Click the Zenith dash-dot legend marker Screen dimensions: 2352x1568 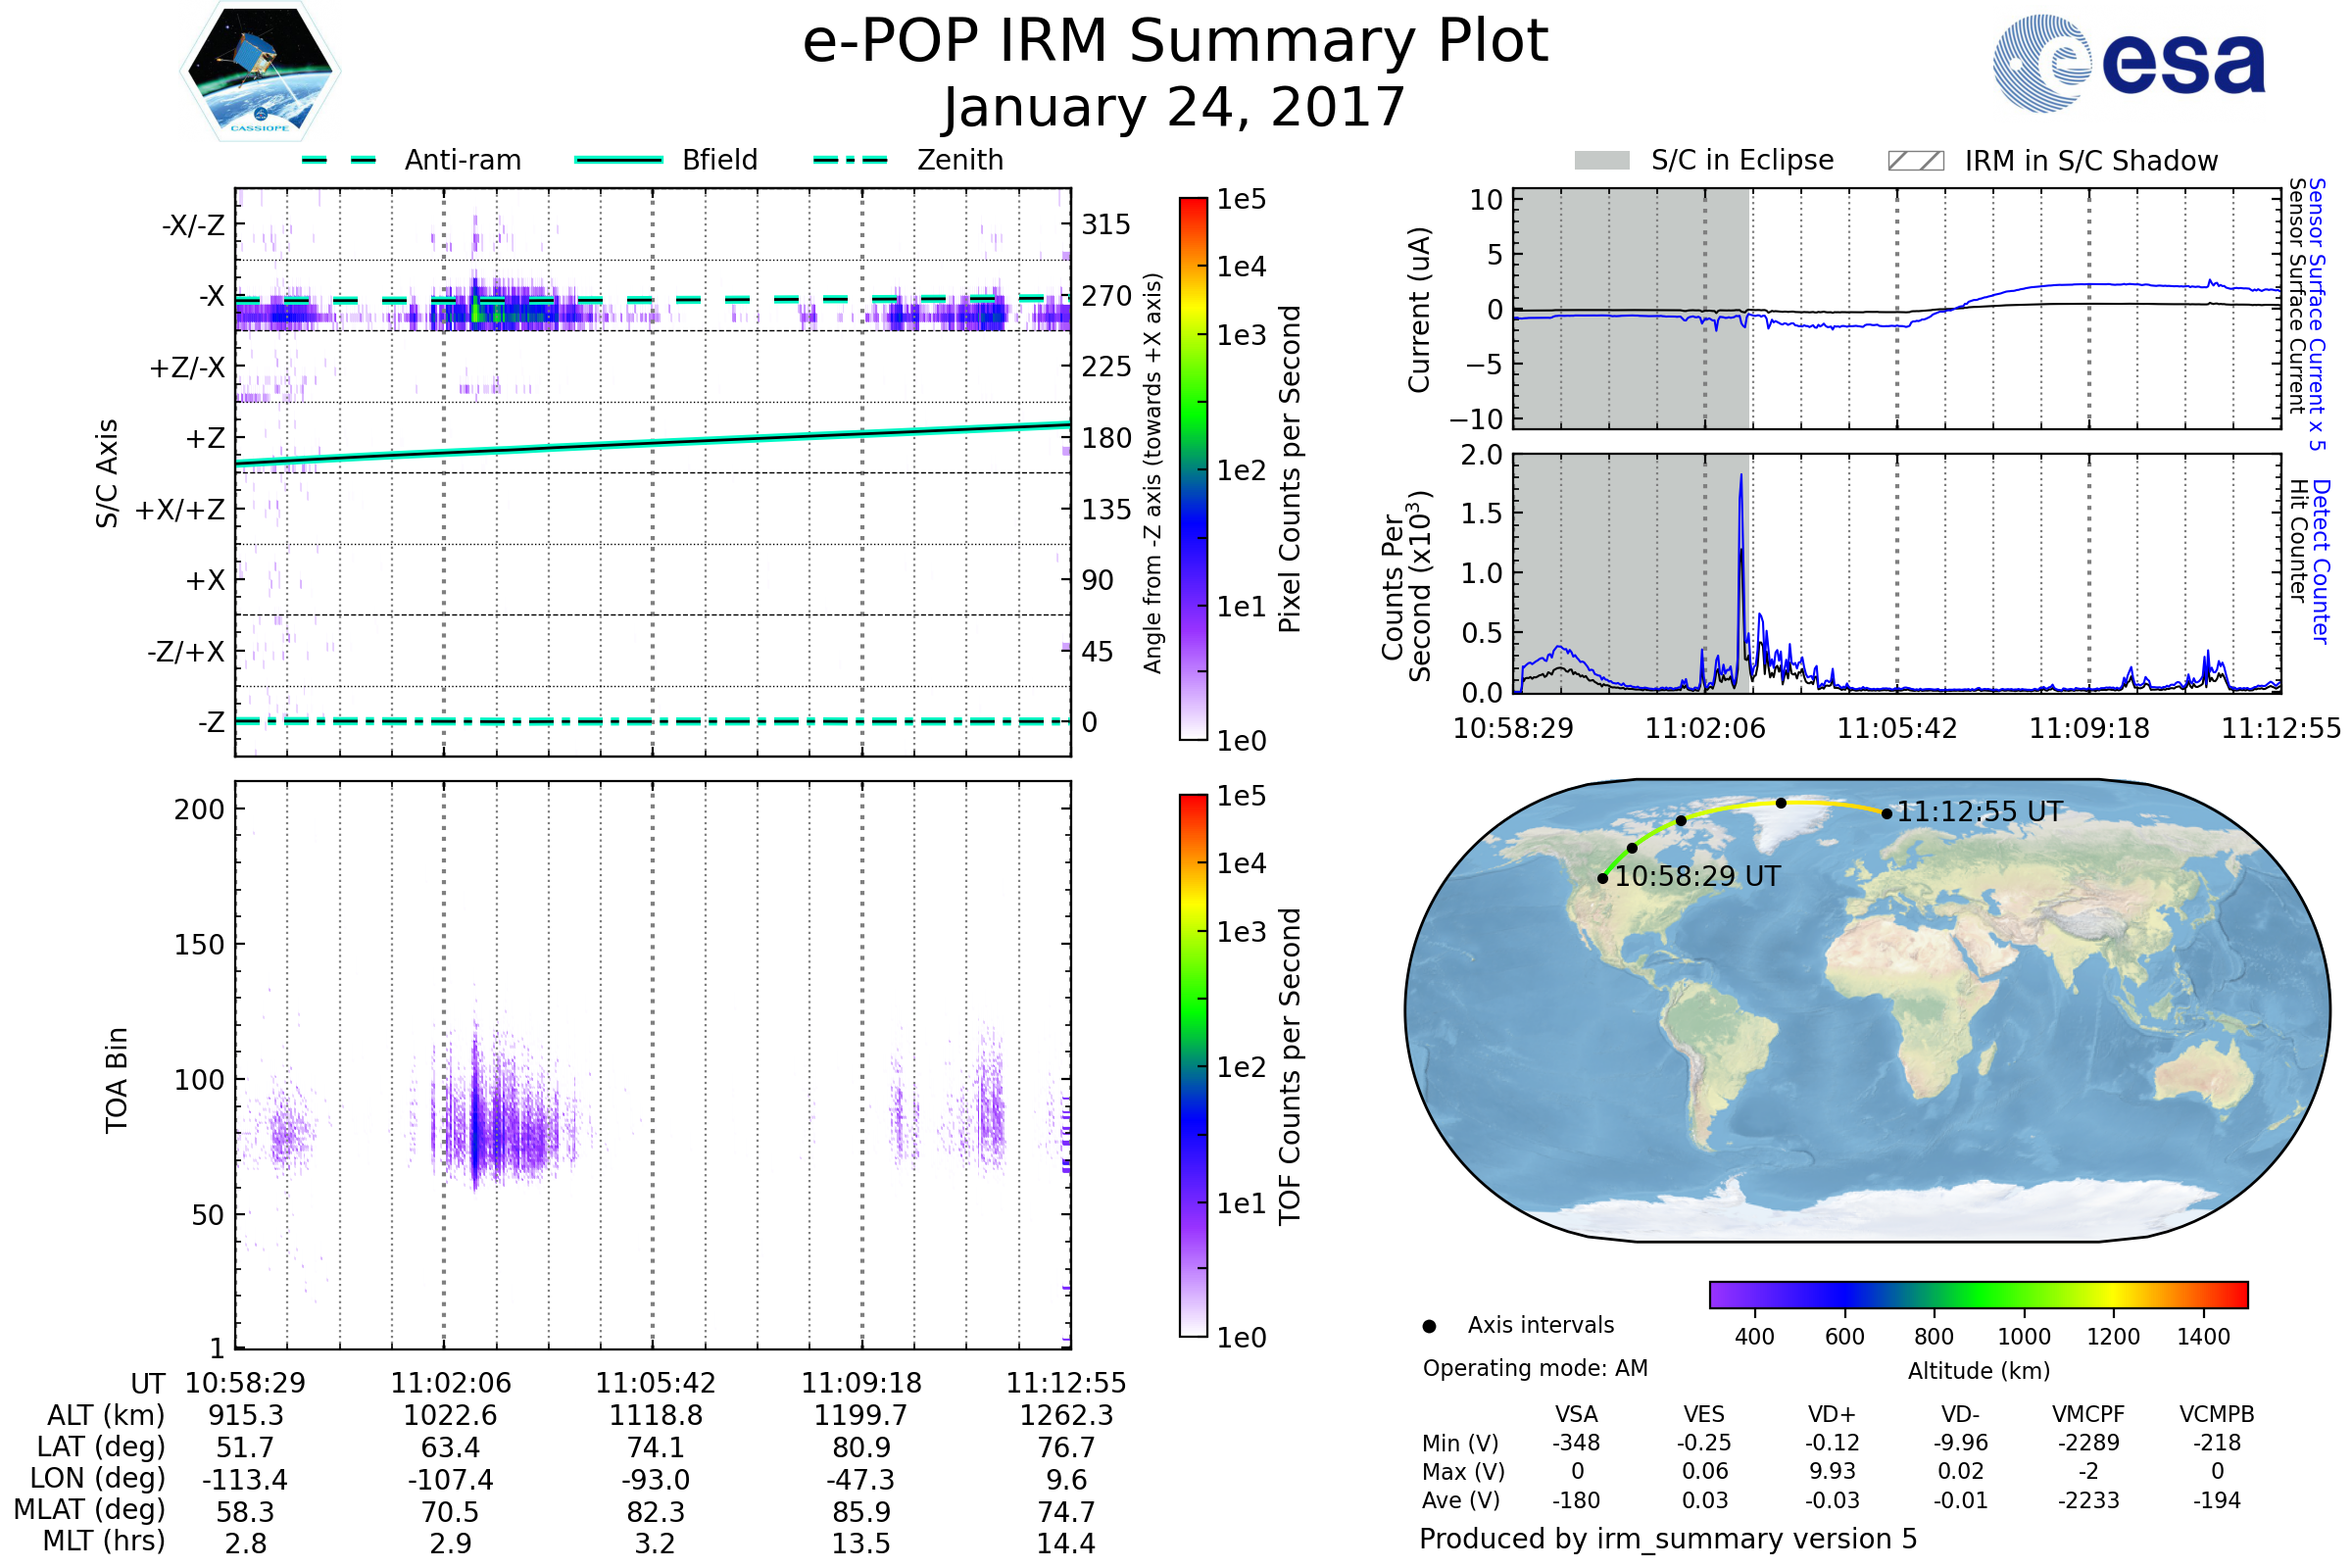851,160
